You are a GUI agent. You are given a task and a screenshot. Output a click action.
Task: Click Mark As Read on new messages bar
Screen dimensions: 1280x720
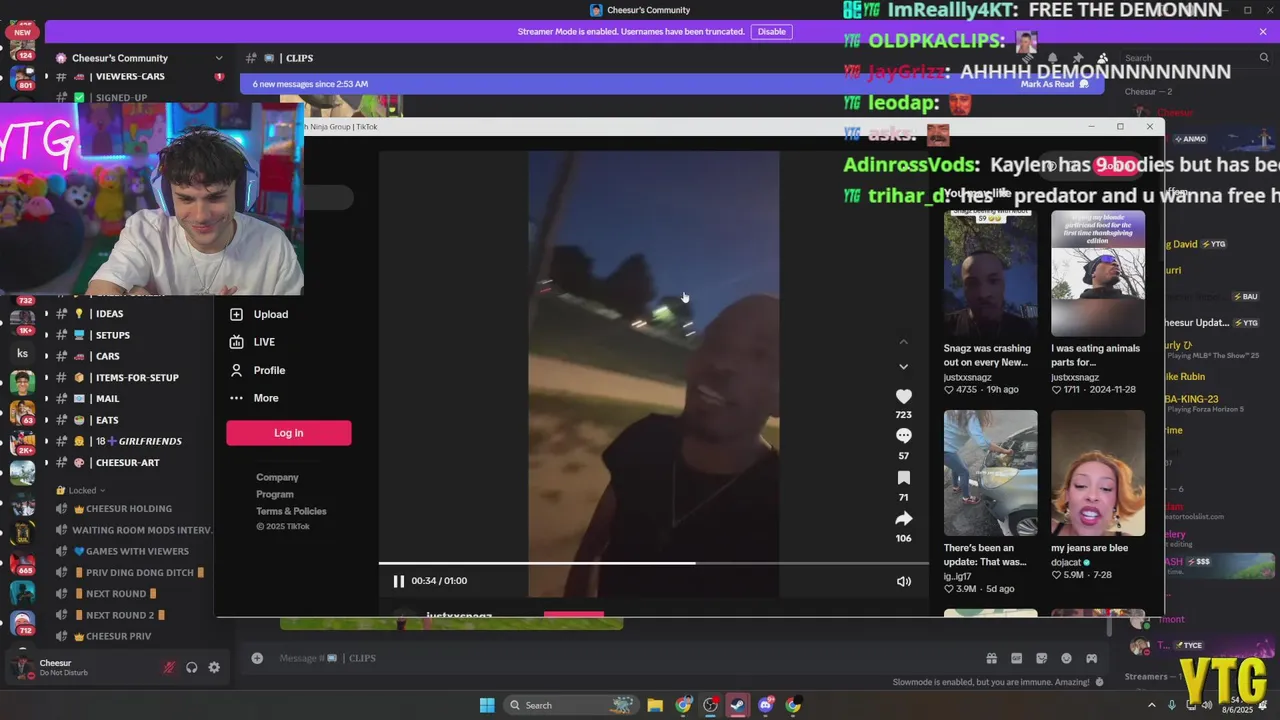[x=1054, y=84]
